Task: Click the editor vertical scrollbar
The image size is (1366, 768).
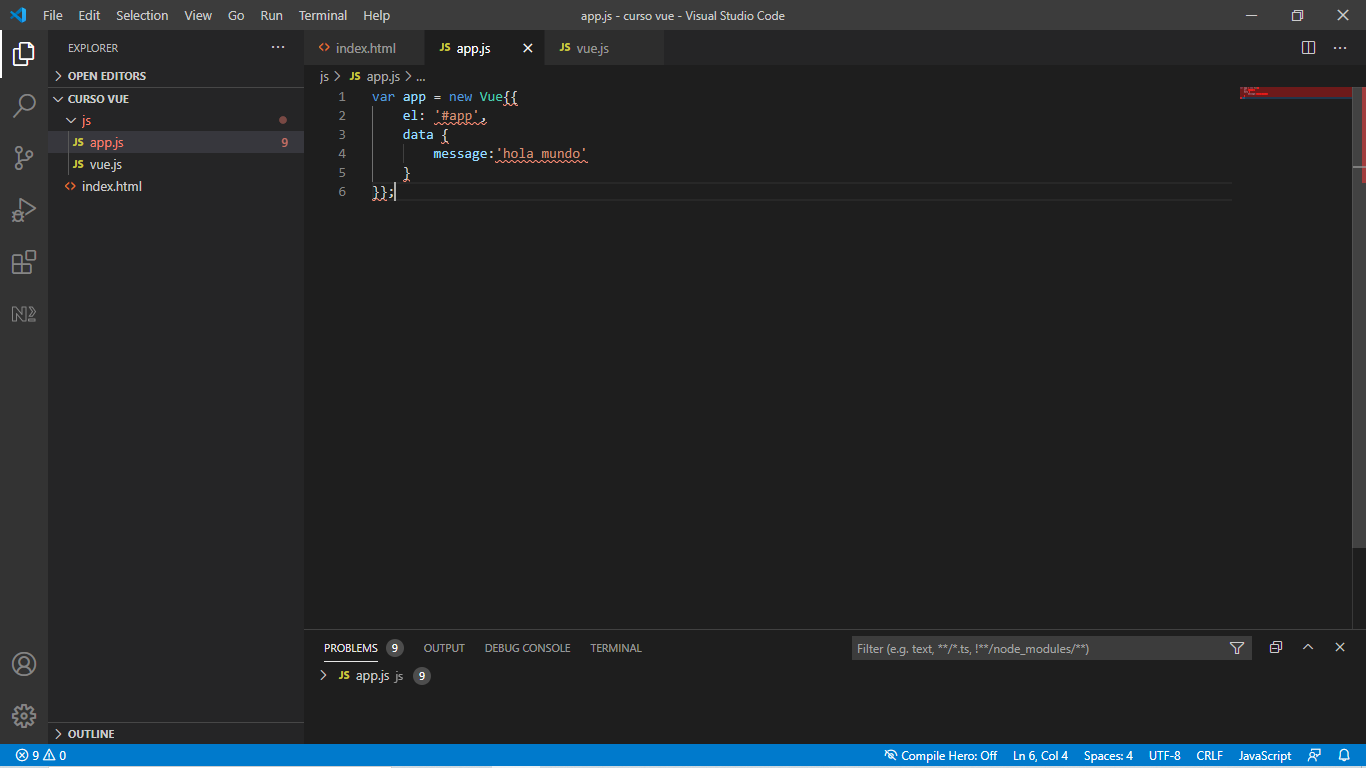Action: (x=1359, y=317)
